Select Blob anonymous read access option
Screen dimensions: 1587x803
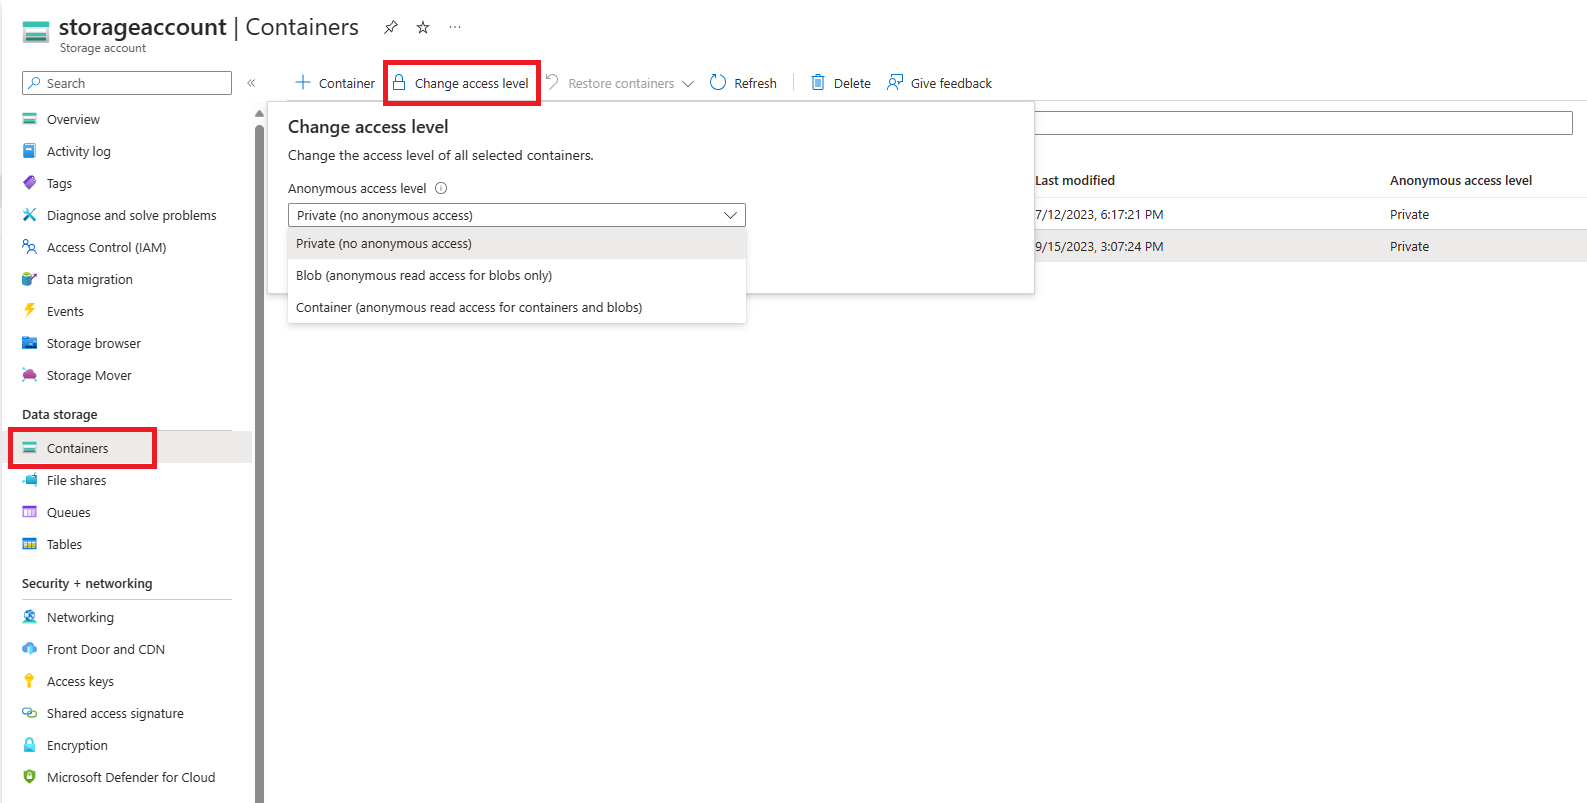(x=516, y=275)
